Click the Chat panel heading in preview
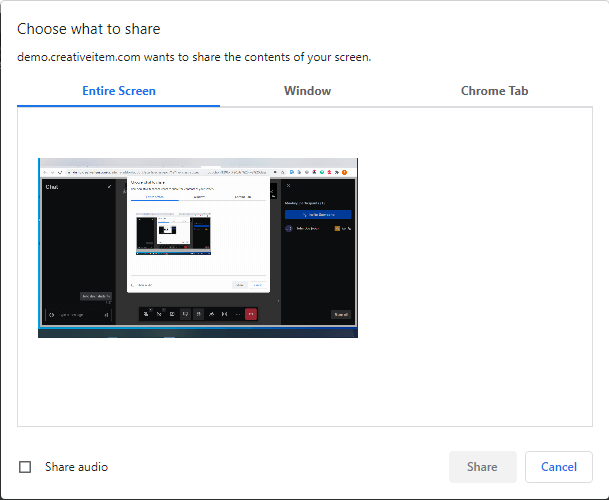Screen dimensions: 609x500 click(50, 186)
